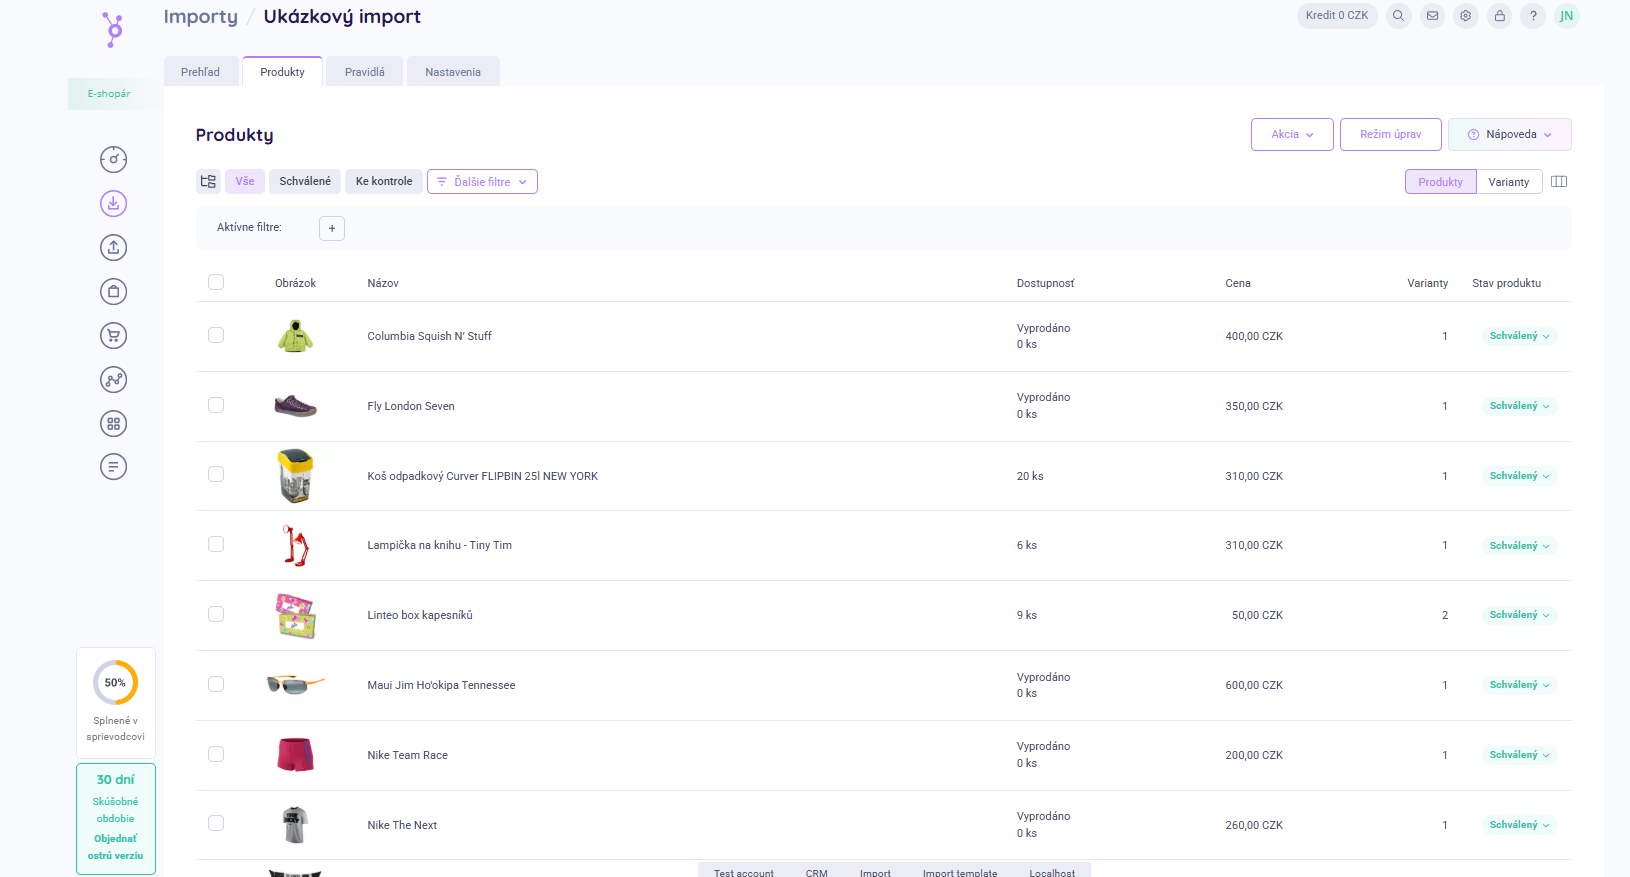The image size is (1630, 877).
Task: Click the download import icon in sidebar
Action: (114, 204)
